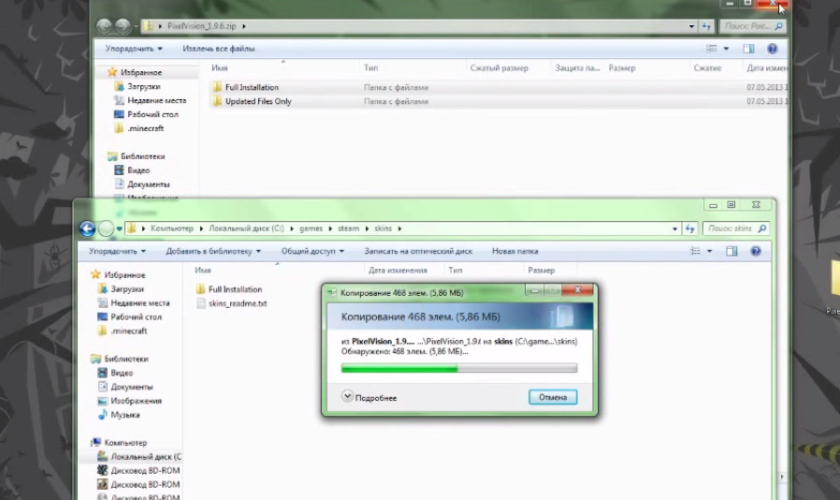The width and height of the screenshot is (840, 500).
Task: Open Загрузки in zip window sidebar
Action: pyautogui.click(x=144, y=86)
